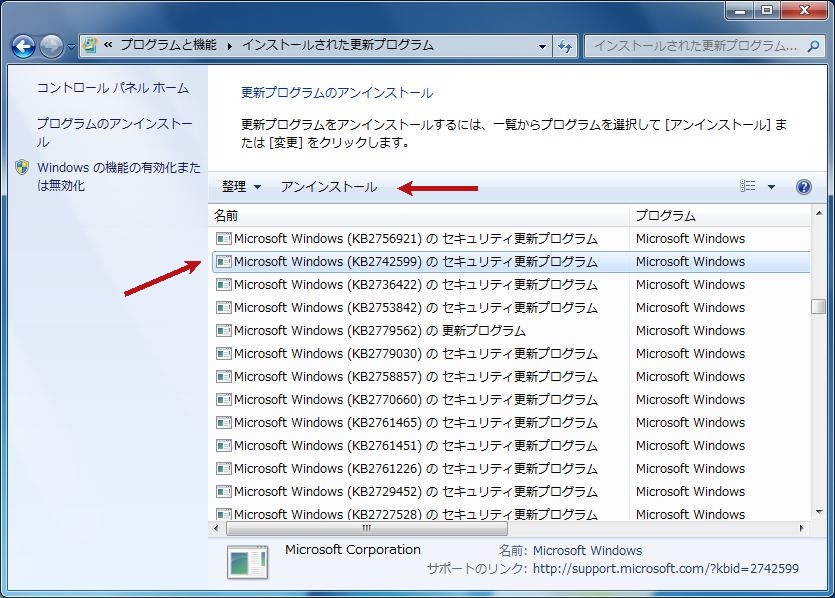Select the KB2761451 security update row
The image size is (835, 598).
(x=511, y=445)
